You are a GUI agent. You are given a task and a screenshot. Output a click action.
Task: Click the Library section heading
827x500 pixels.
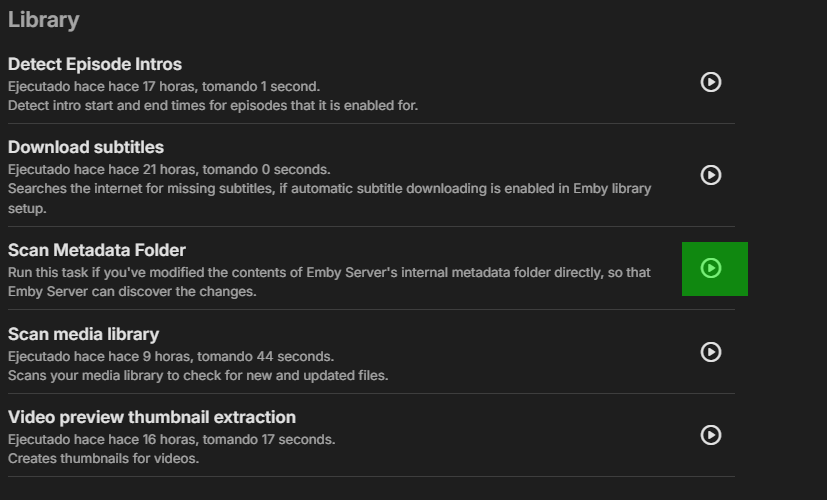click(x=43, y=20)
